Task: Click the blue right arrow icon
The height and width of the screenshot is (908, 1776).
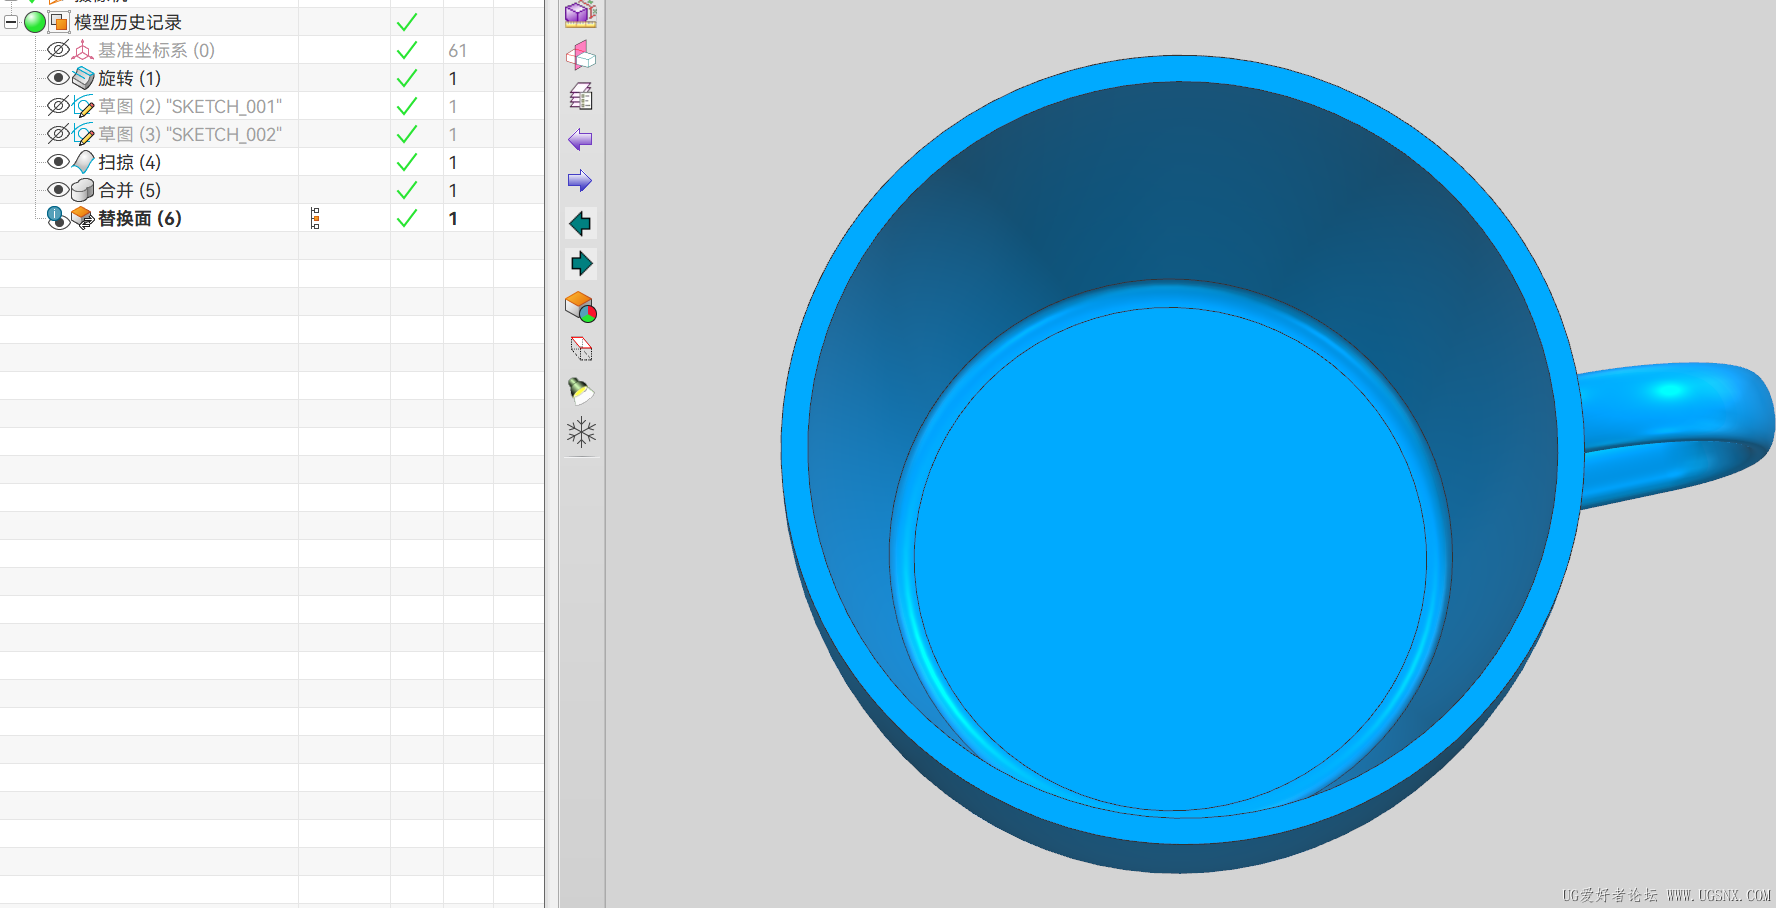Action: coord(580,181)
